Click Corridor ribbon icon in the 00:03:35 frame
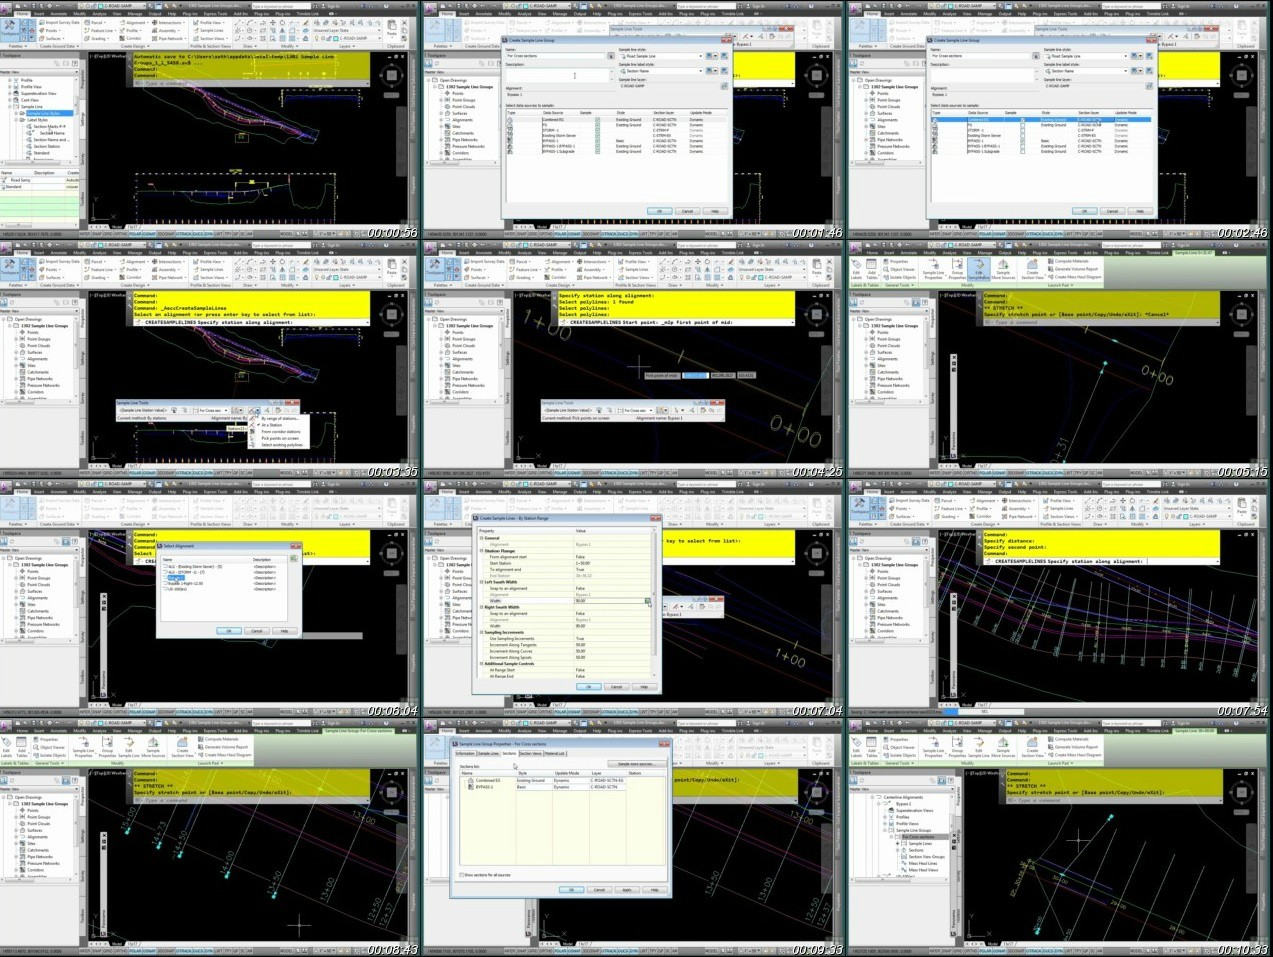 (131, 277)
